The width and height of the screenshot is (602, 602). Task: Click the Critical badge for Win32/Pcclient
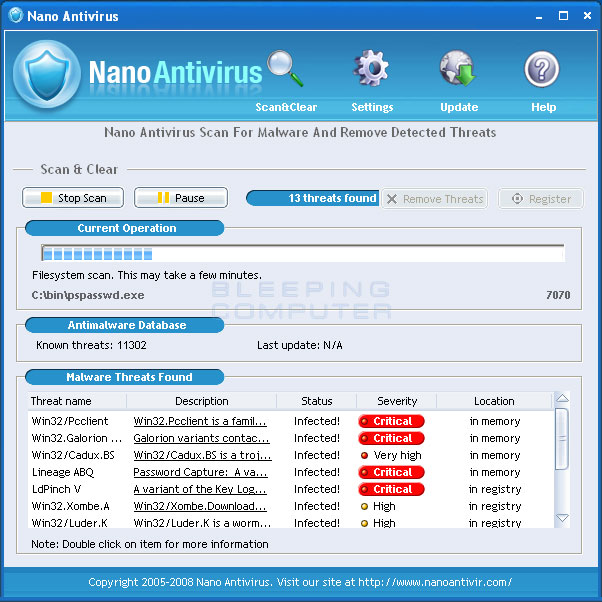[x=391, y=421]
